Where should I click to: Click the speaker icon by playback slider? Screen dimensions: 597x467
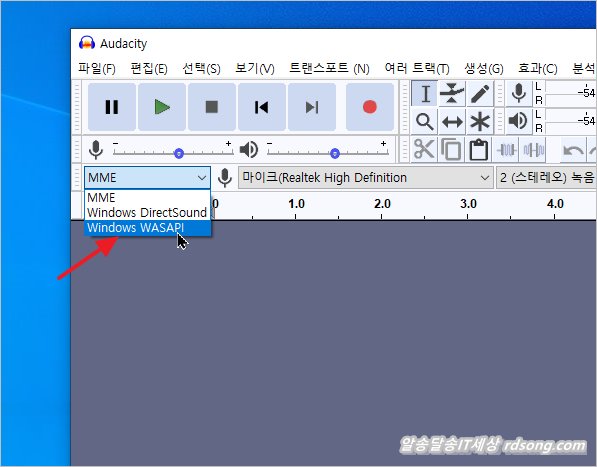pos(249,150)
